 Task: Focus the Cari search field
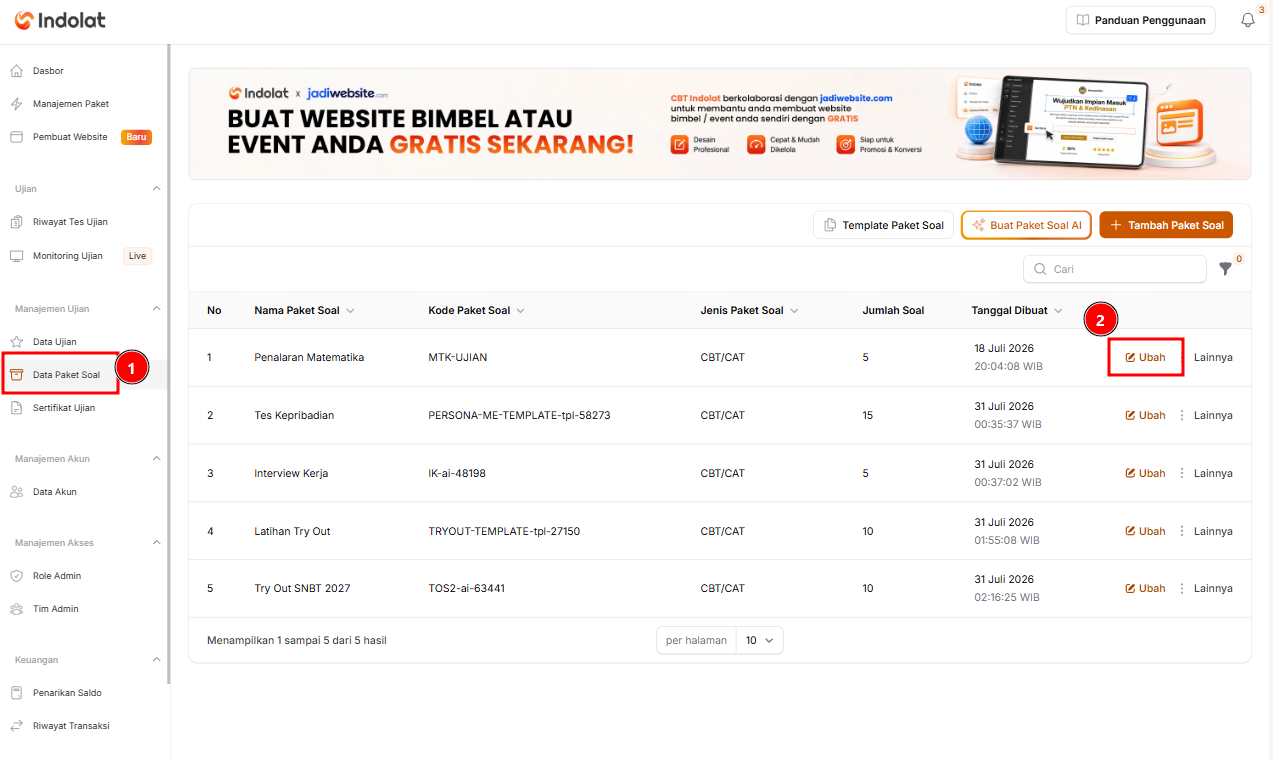[1115, 269]
